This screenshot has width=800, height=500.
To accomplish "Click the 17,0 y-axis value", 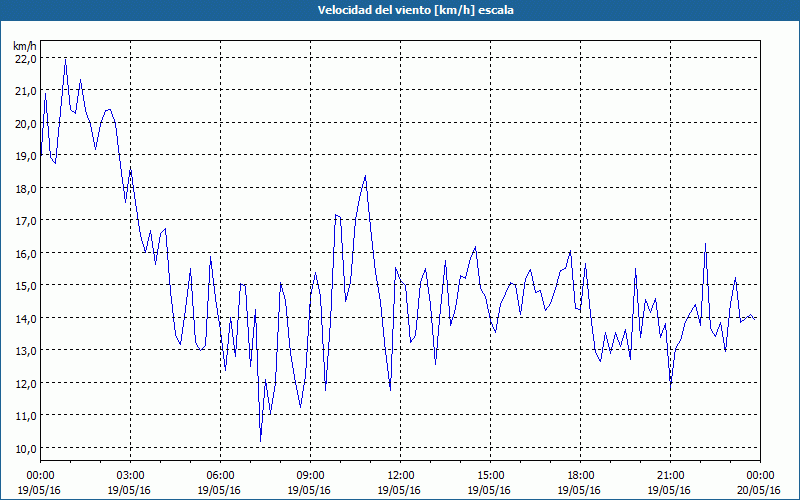I will (26, 221).
